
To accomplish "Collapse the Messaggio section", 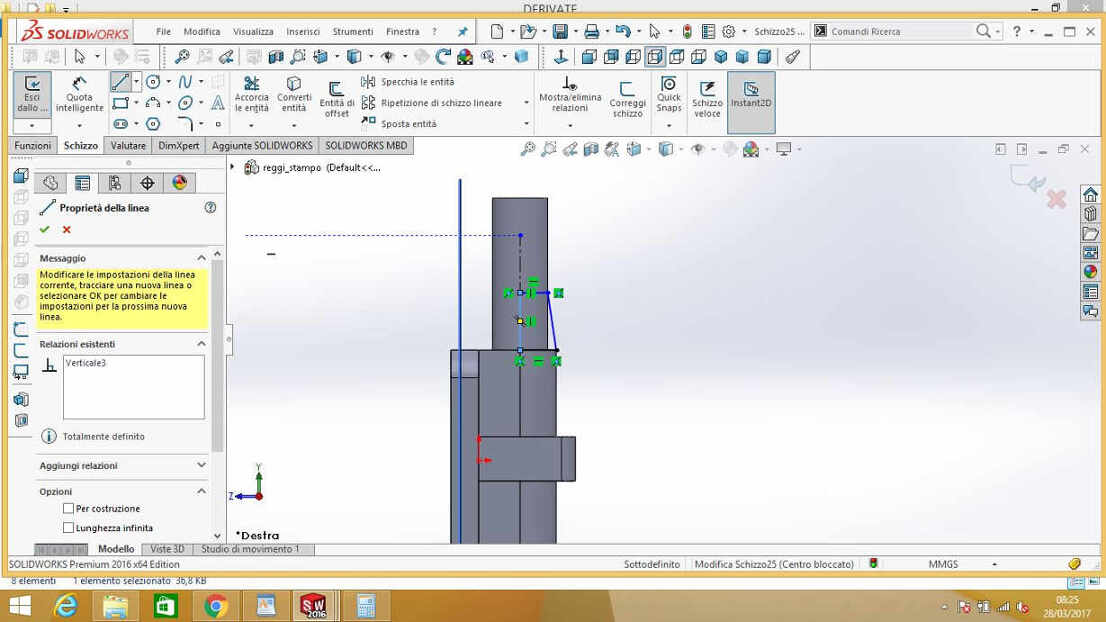I will tap(201, 258).
